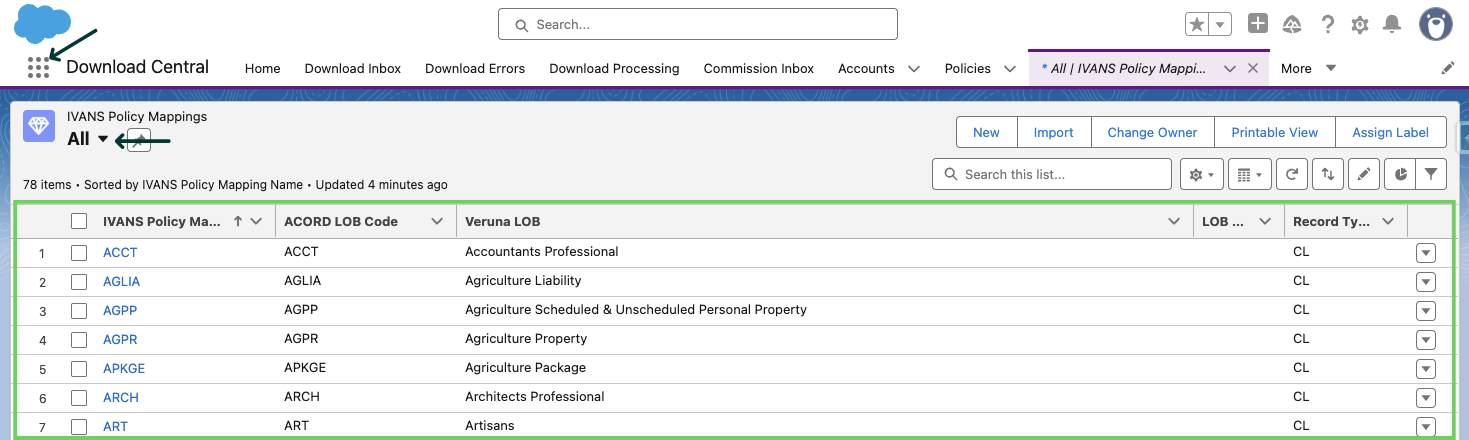Viewport: 1469px width, 440px height.
Task: Open Veruna LOB column menu
Action: [1174, 222]
